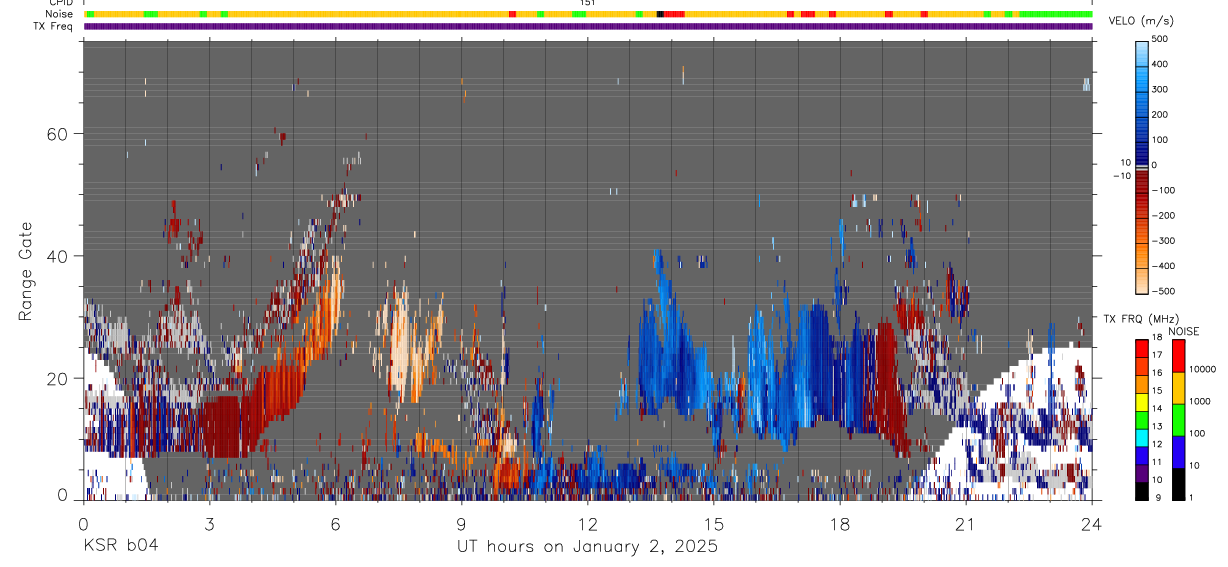This screenshot has height=567, width=1228.
Task: Click the -10 label beside the velocity colorbar
Action: click(1122, 176)
